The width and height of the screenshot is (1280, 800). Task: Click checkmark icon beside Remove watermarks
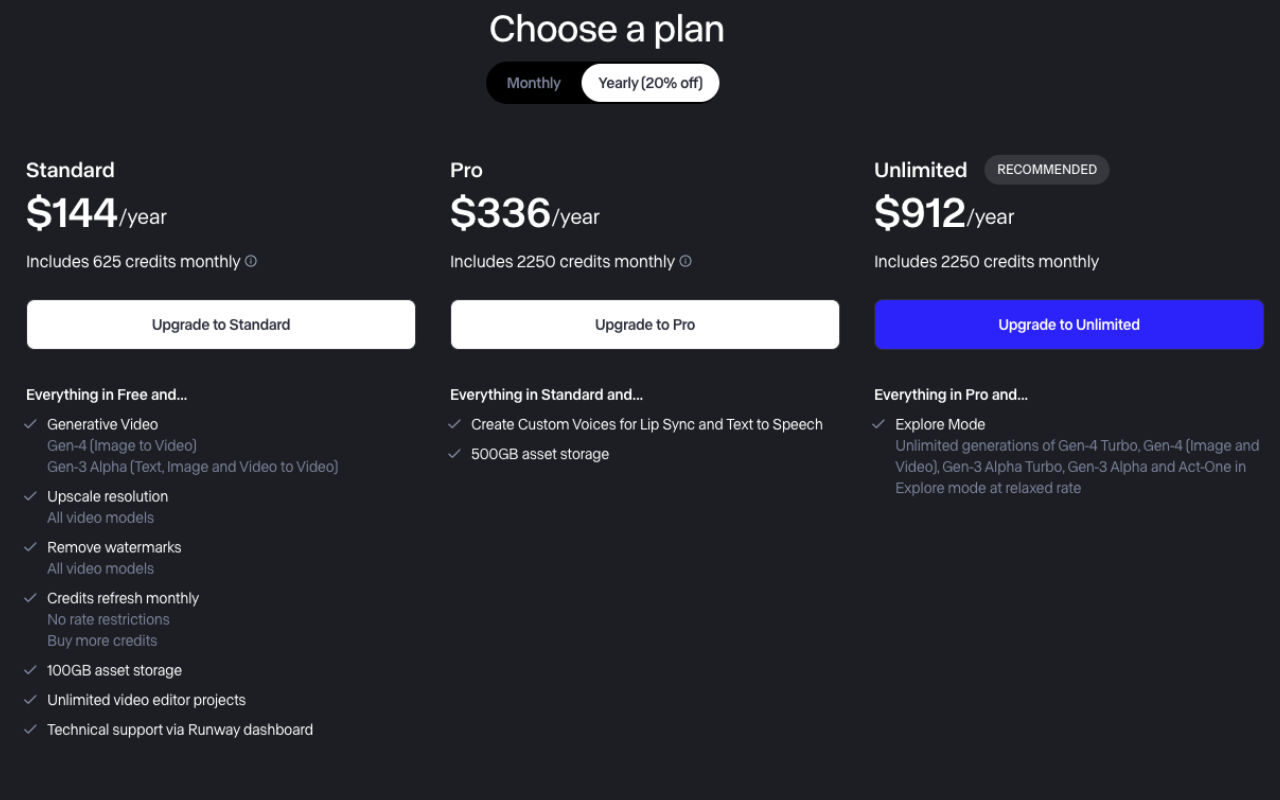tap(31, 547)
